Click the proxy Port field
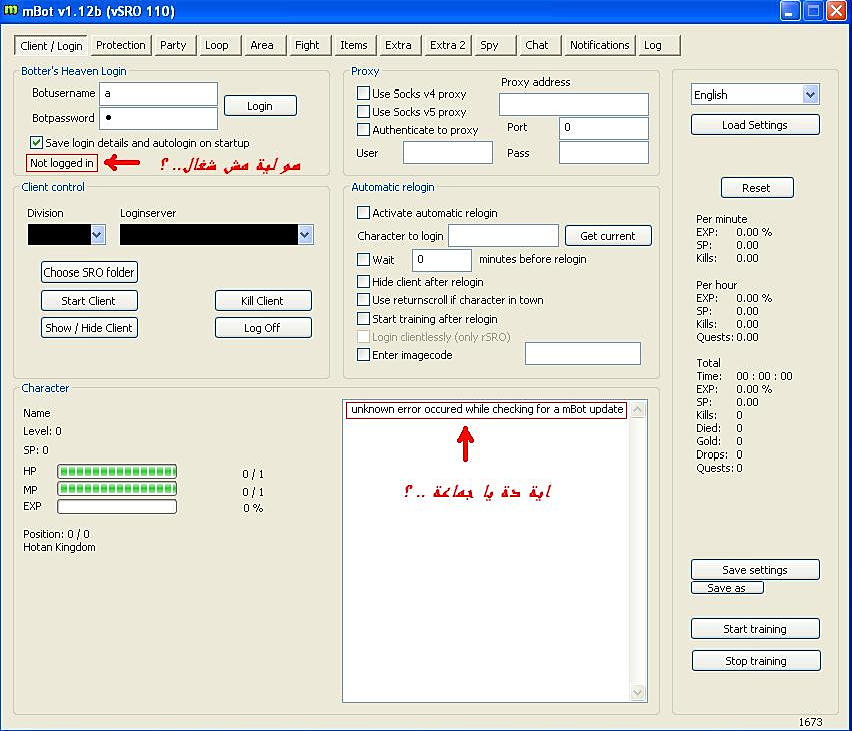The width and height of the screenshot is (852, 731). point(604,128)
